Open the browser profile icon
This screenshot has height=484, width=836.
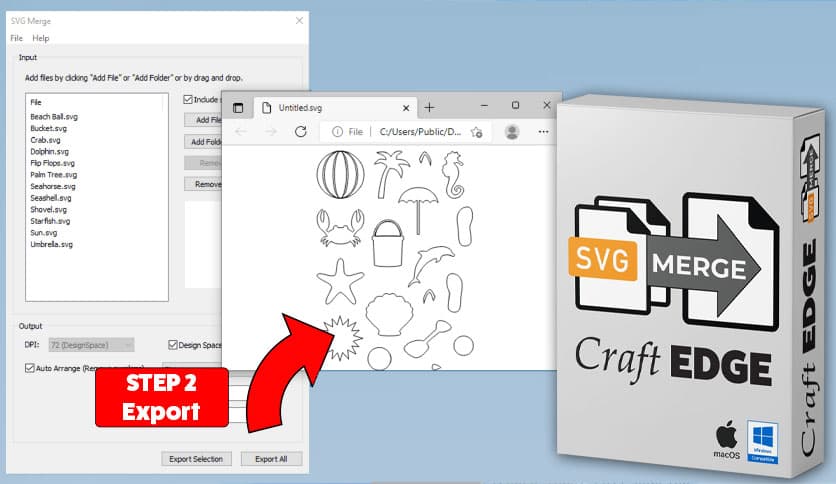(512, 132)
